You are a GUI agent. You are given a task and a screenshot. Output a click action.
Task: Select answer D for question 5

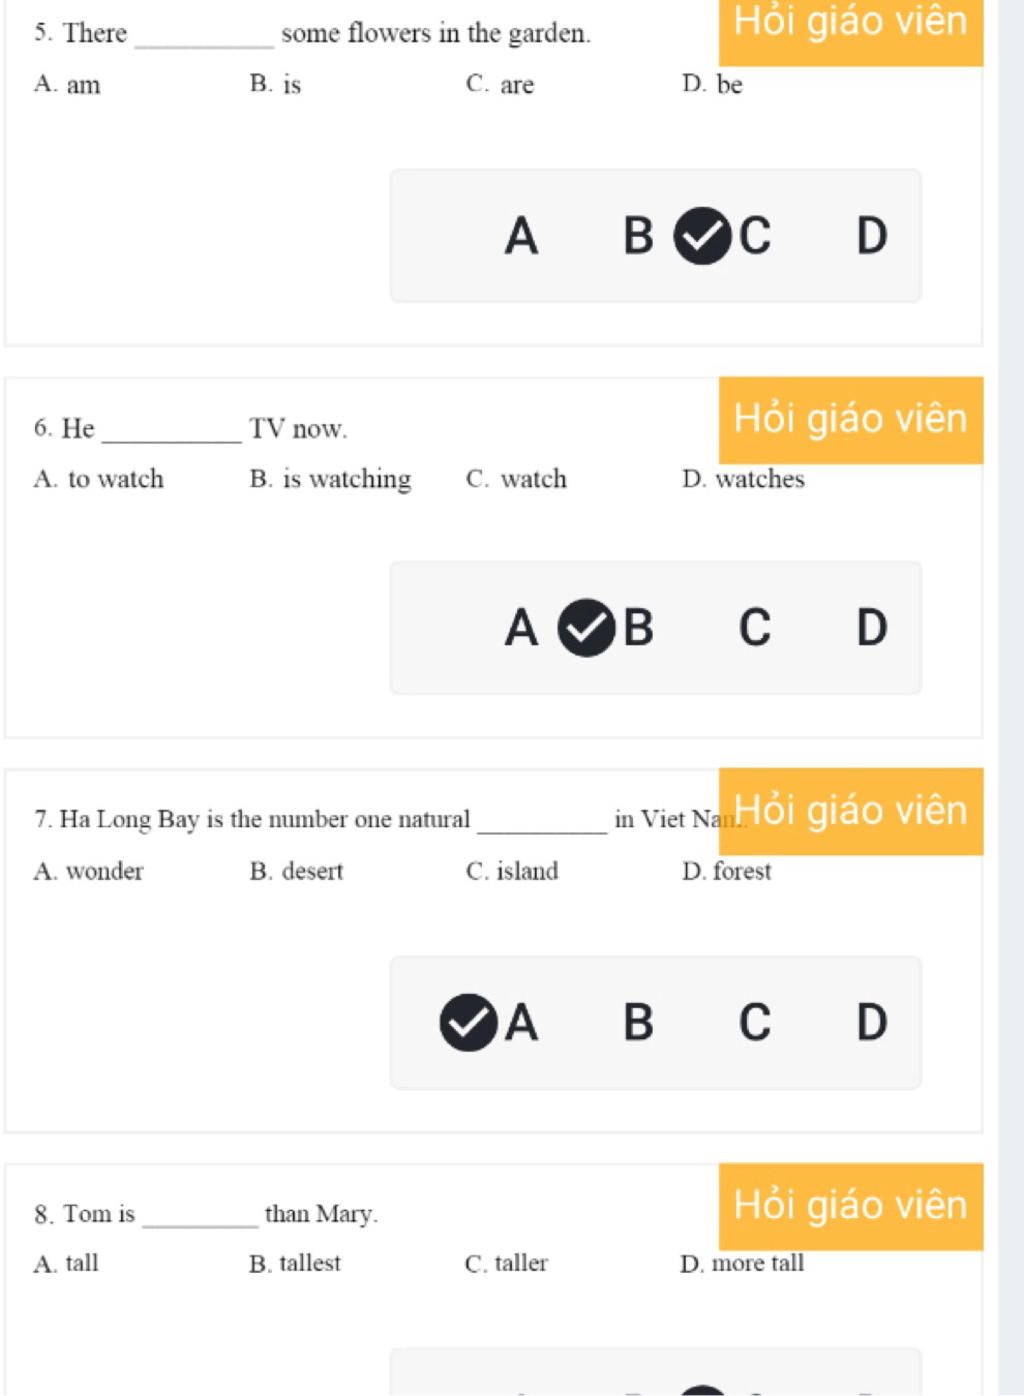point(872,236)
